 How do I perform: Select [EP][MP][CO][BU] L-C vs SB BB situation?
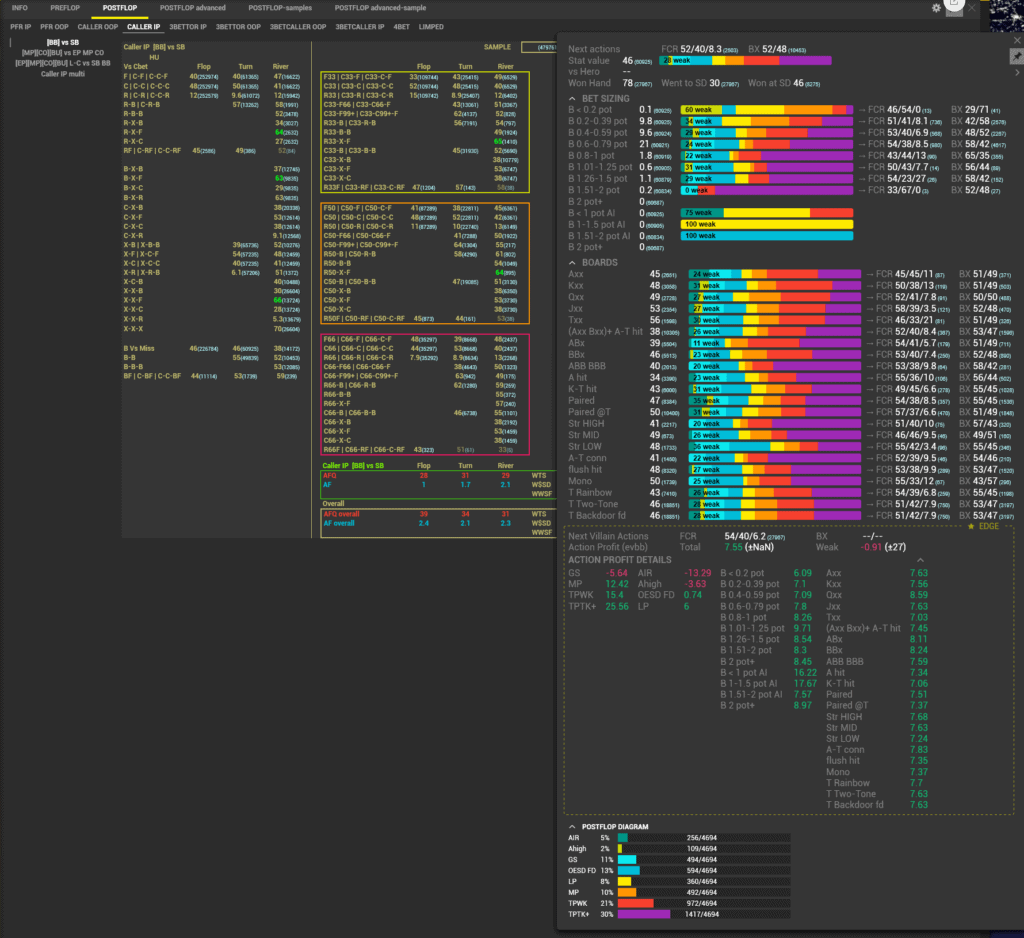point(63,63)
